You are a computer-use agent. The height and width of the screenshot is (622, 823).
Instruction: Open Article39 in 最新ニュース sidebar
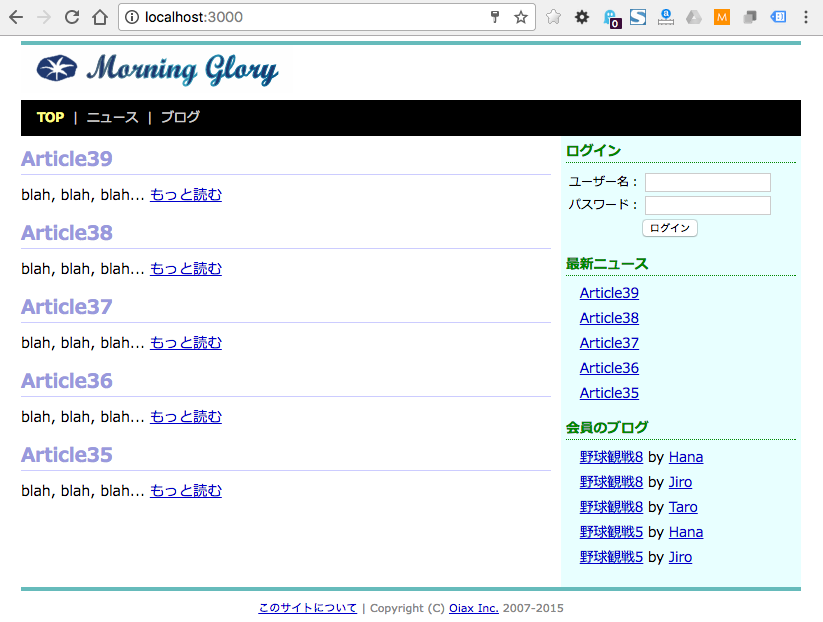(x=609, y=293)
